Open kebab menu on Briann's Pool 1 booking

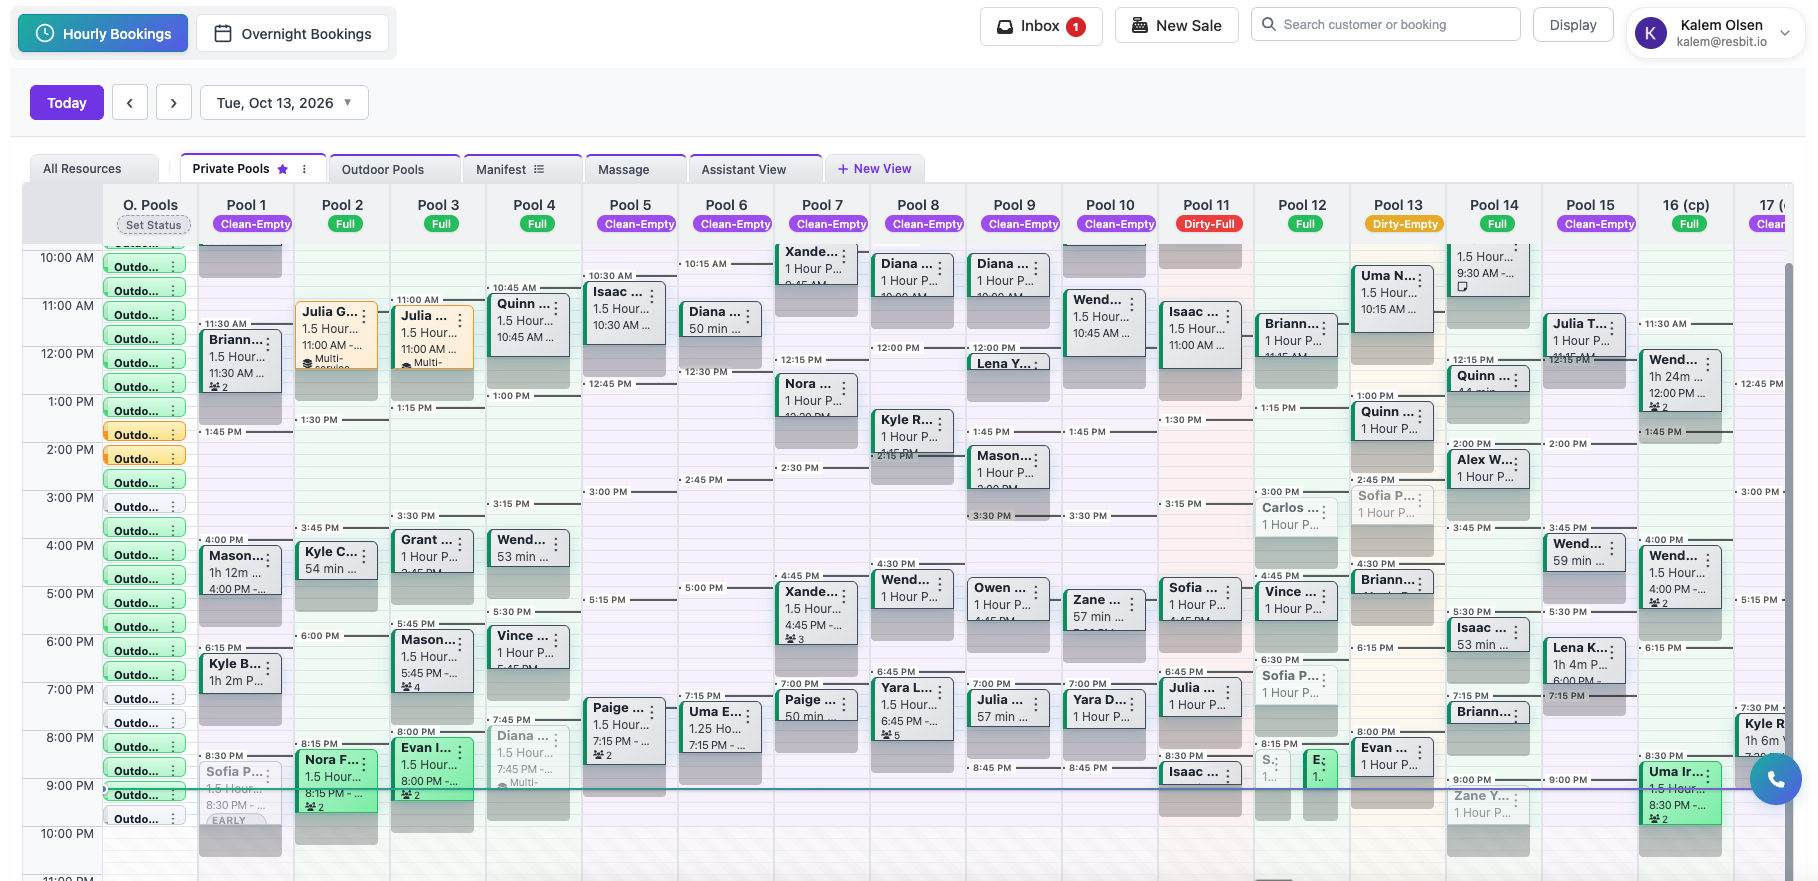click(x=268, y=344)
